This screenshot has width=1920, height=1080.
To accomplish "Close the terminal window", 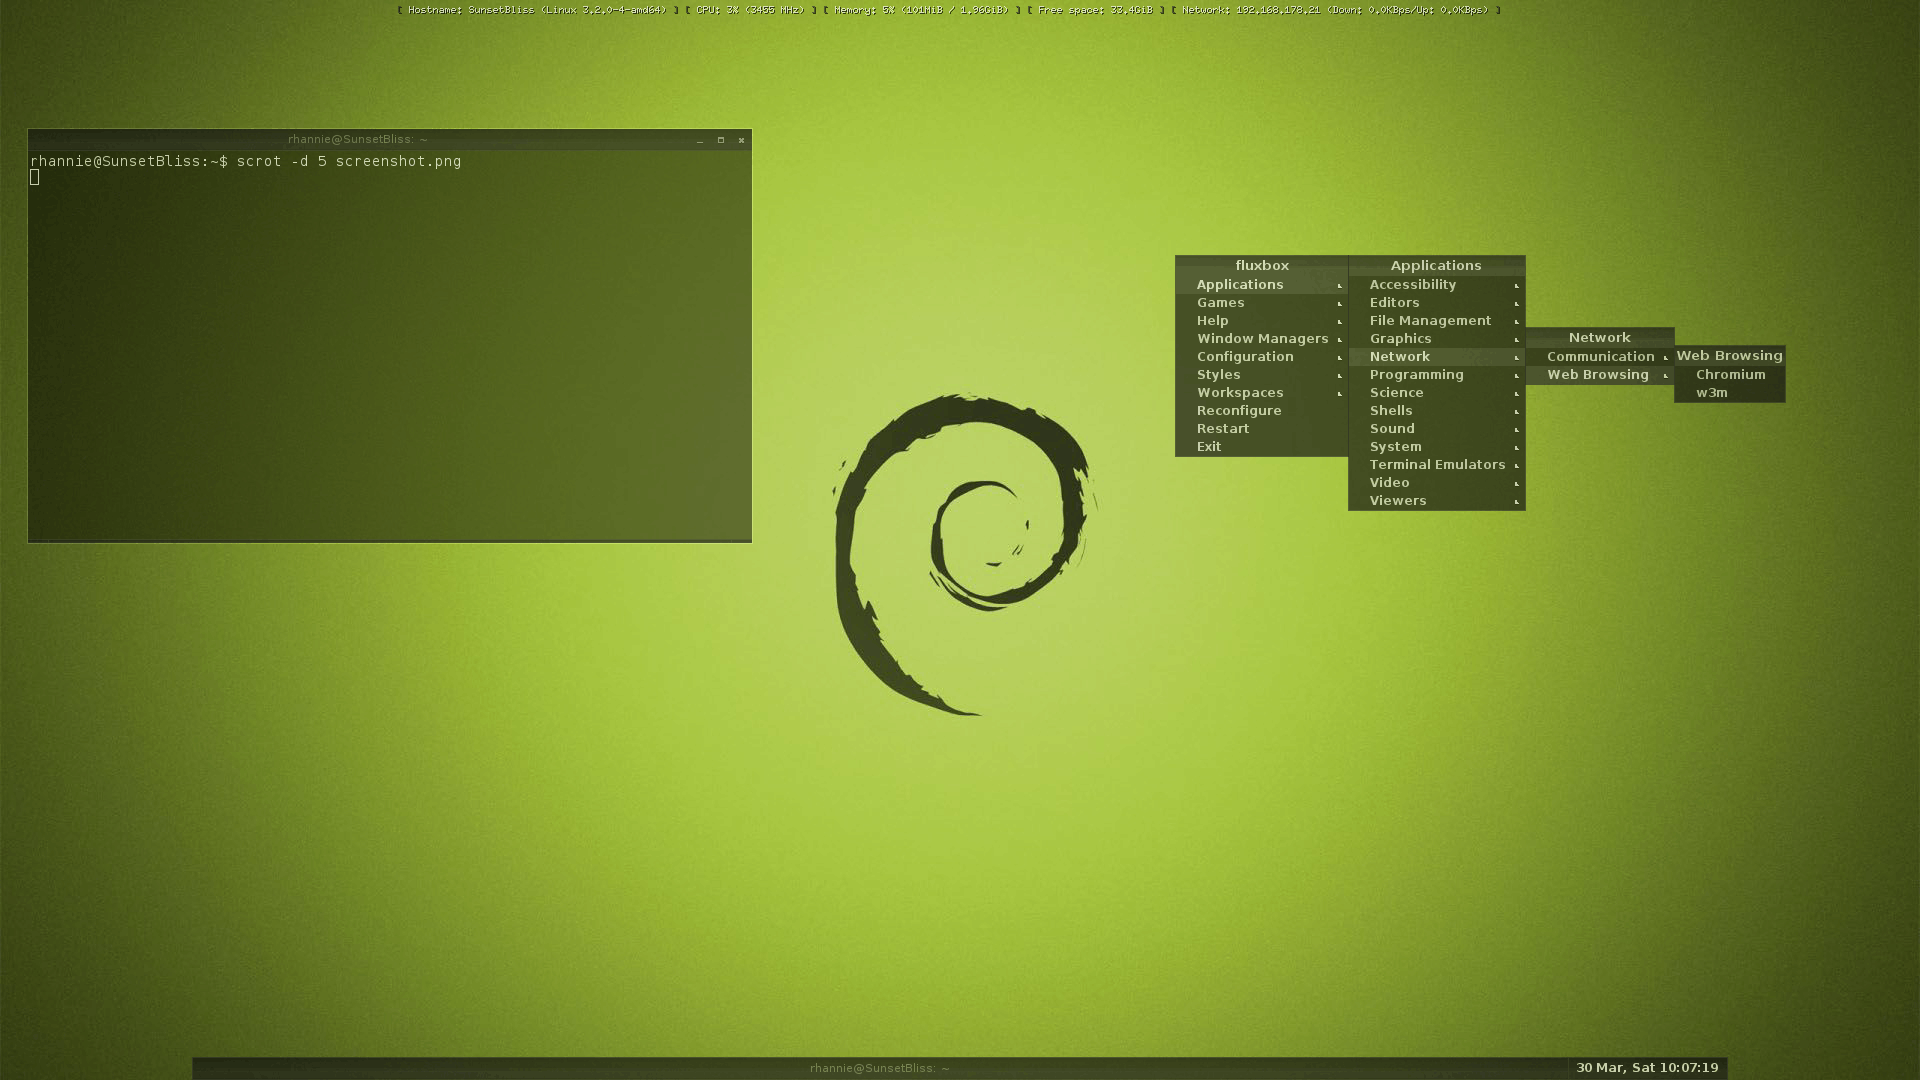I will (741, 140).
